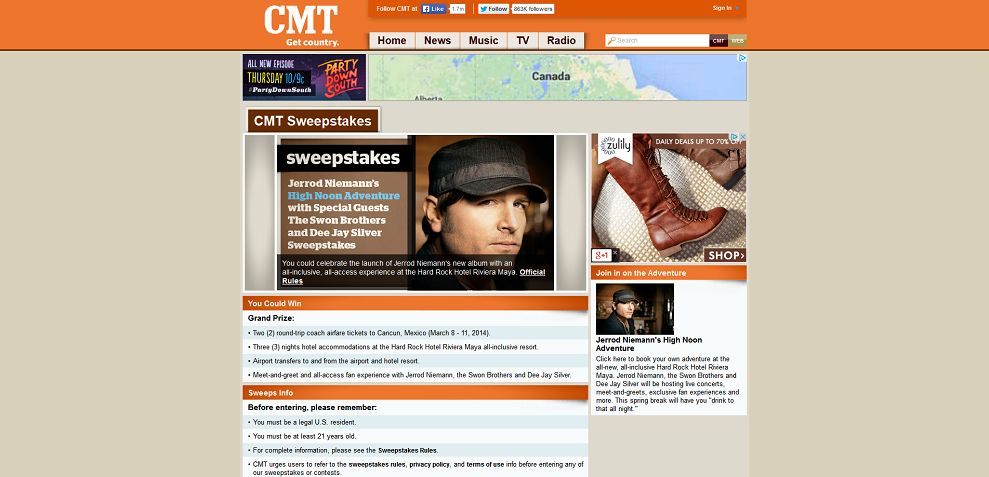Open the Sweepstakes Rules link
989x477 pixels.
[407, 450]
